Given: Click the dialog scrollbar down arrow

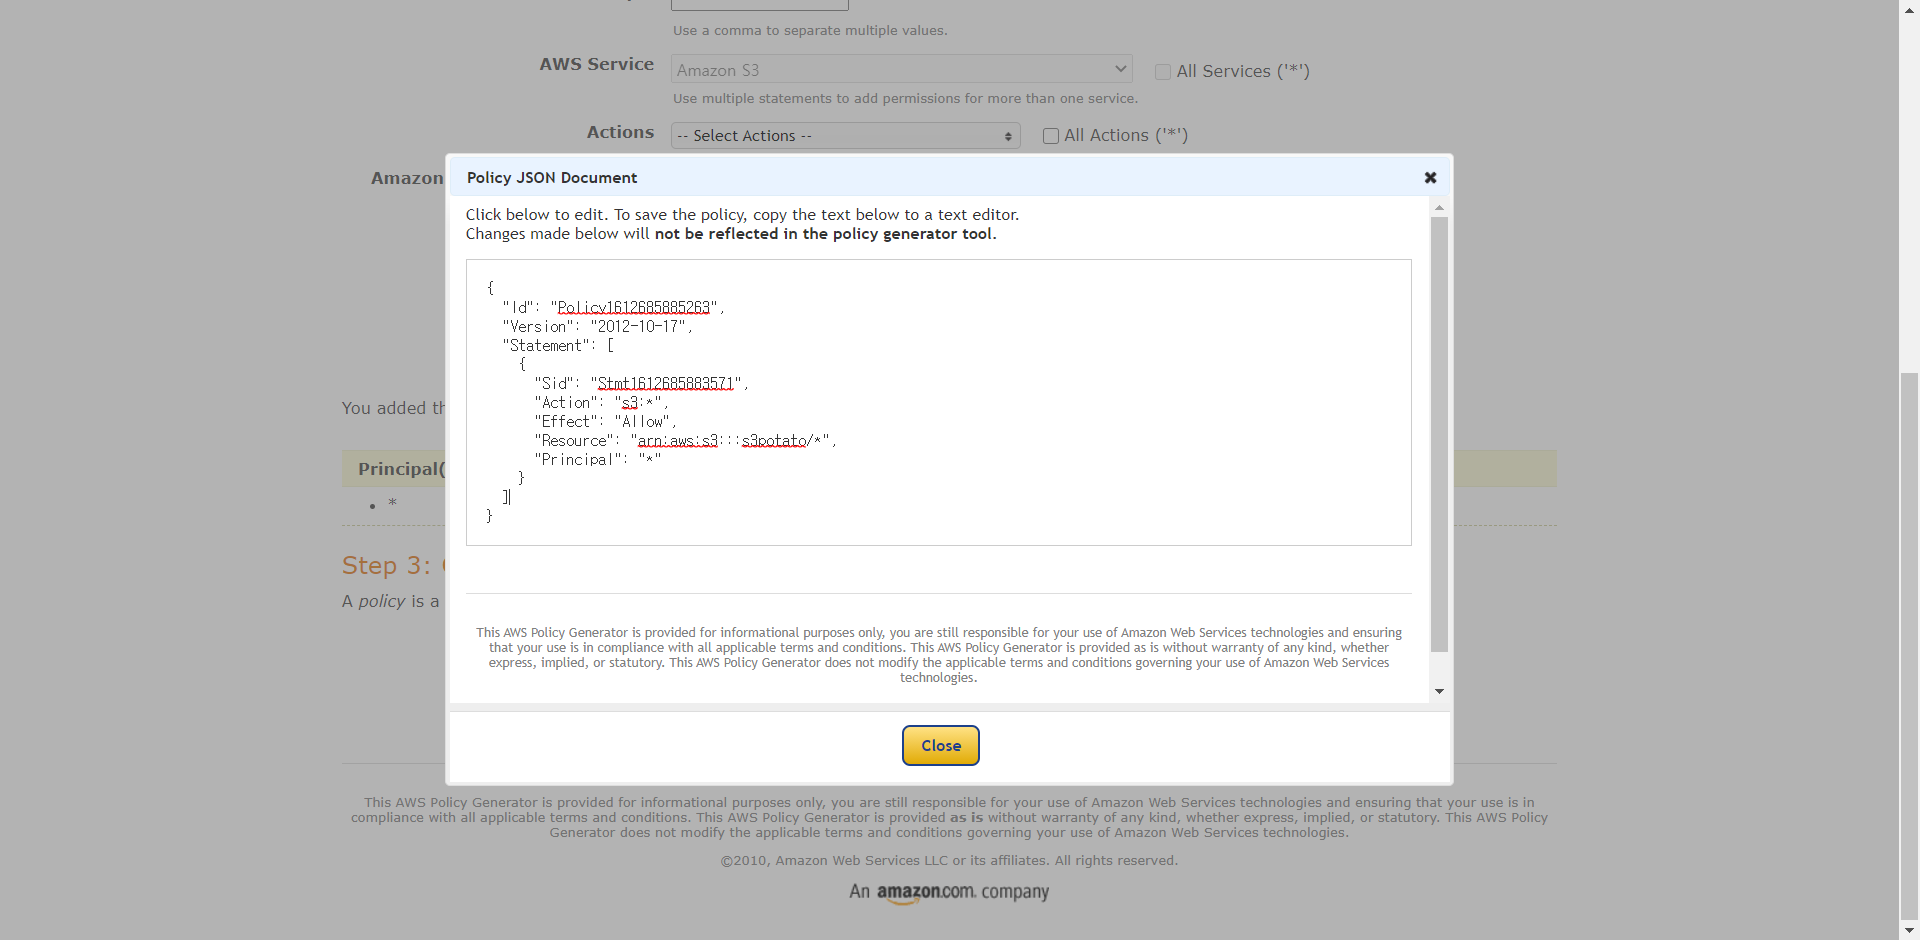Looking at the screenshot, I should (x=1439, y=691).
